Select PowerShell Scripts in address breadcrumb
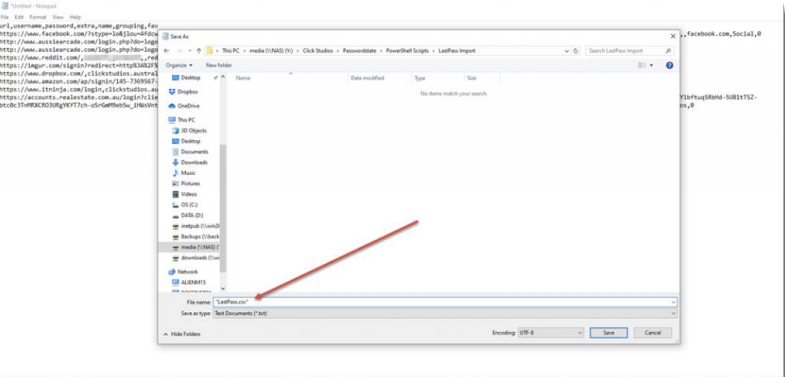 pos(407,51)
